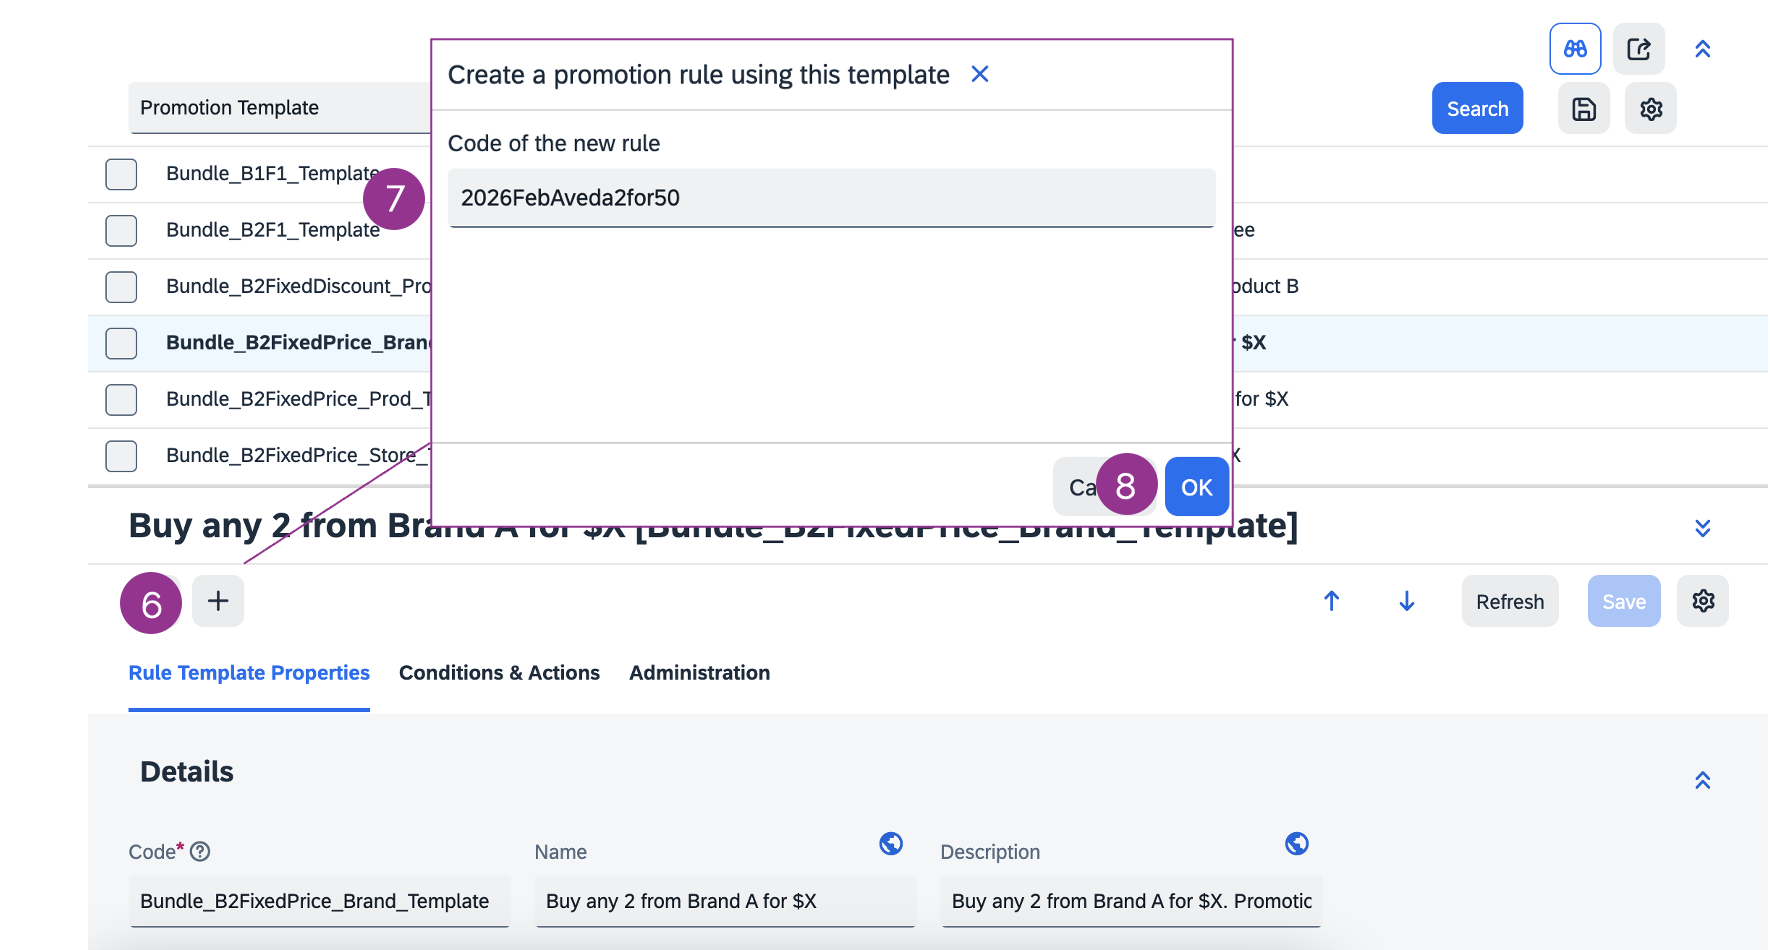Expand editor area using double-down chevron
Screen dimensions: 1770x950
pyautogui.click(x=1702, y=528)
